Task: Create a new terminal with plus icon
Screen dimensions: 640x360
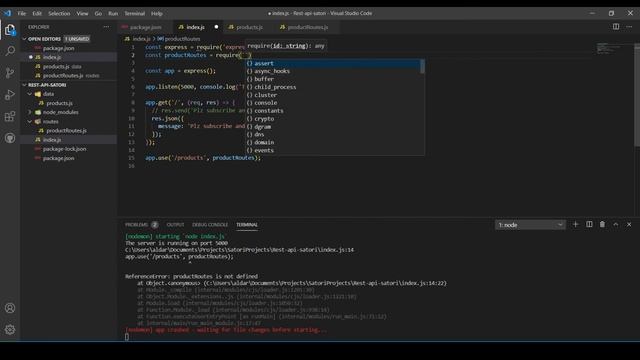Action: (x=576, y=224)
